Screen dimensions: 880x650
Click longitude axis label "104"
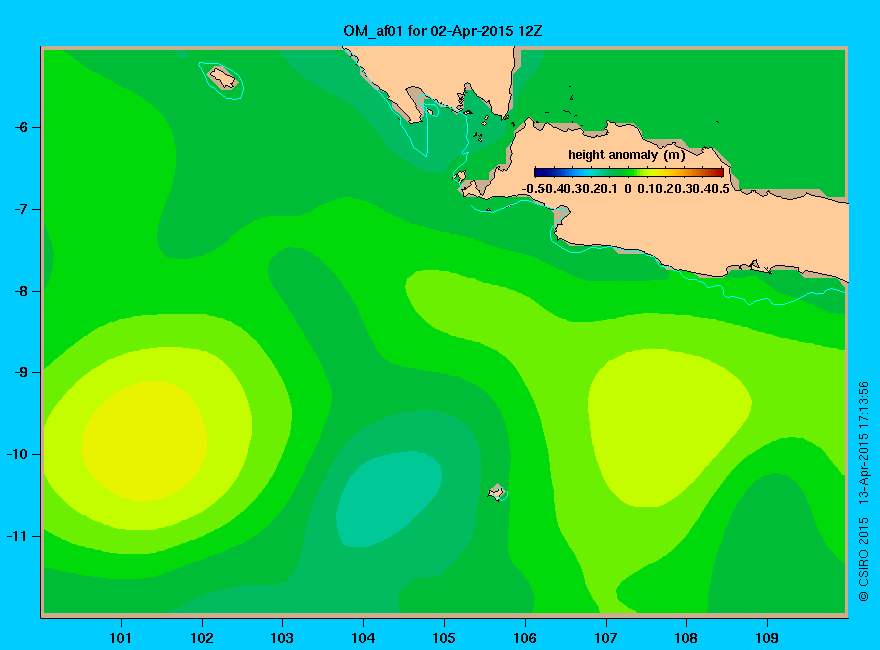pyautogui.click(x=363, y=638)
